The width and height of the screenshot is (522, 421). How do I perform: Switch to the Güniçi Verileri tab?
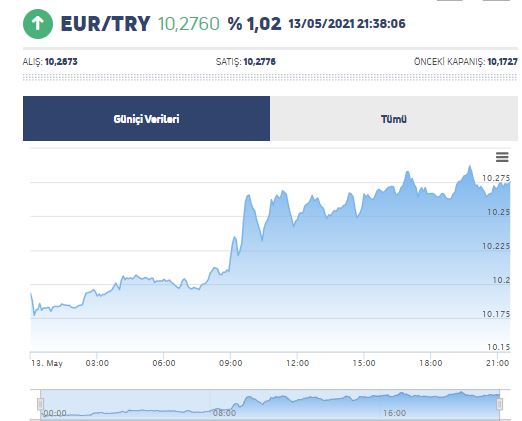coord(146,119)
